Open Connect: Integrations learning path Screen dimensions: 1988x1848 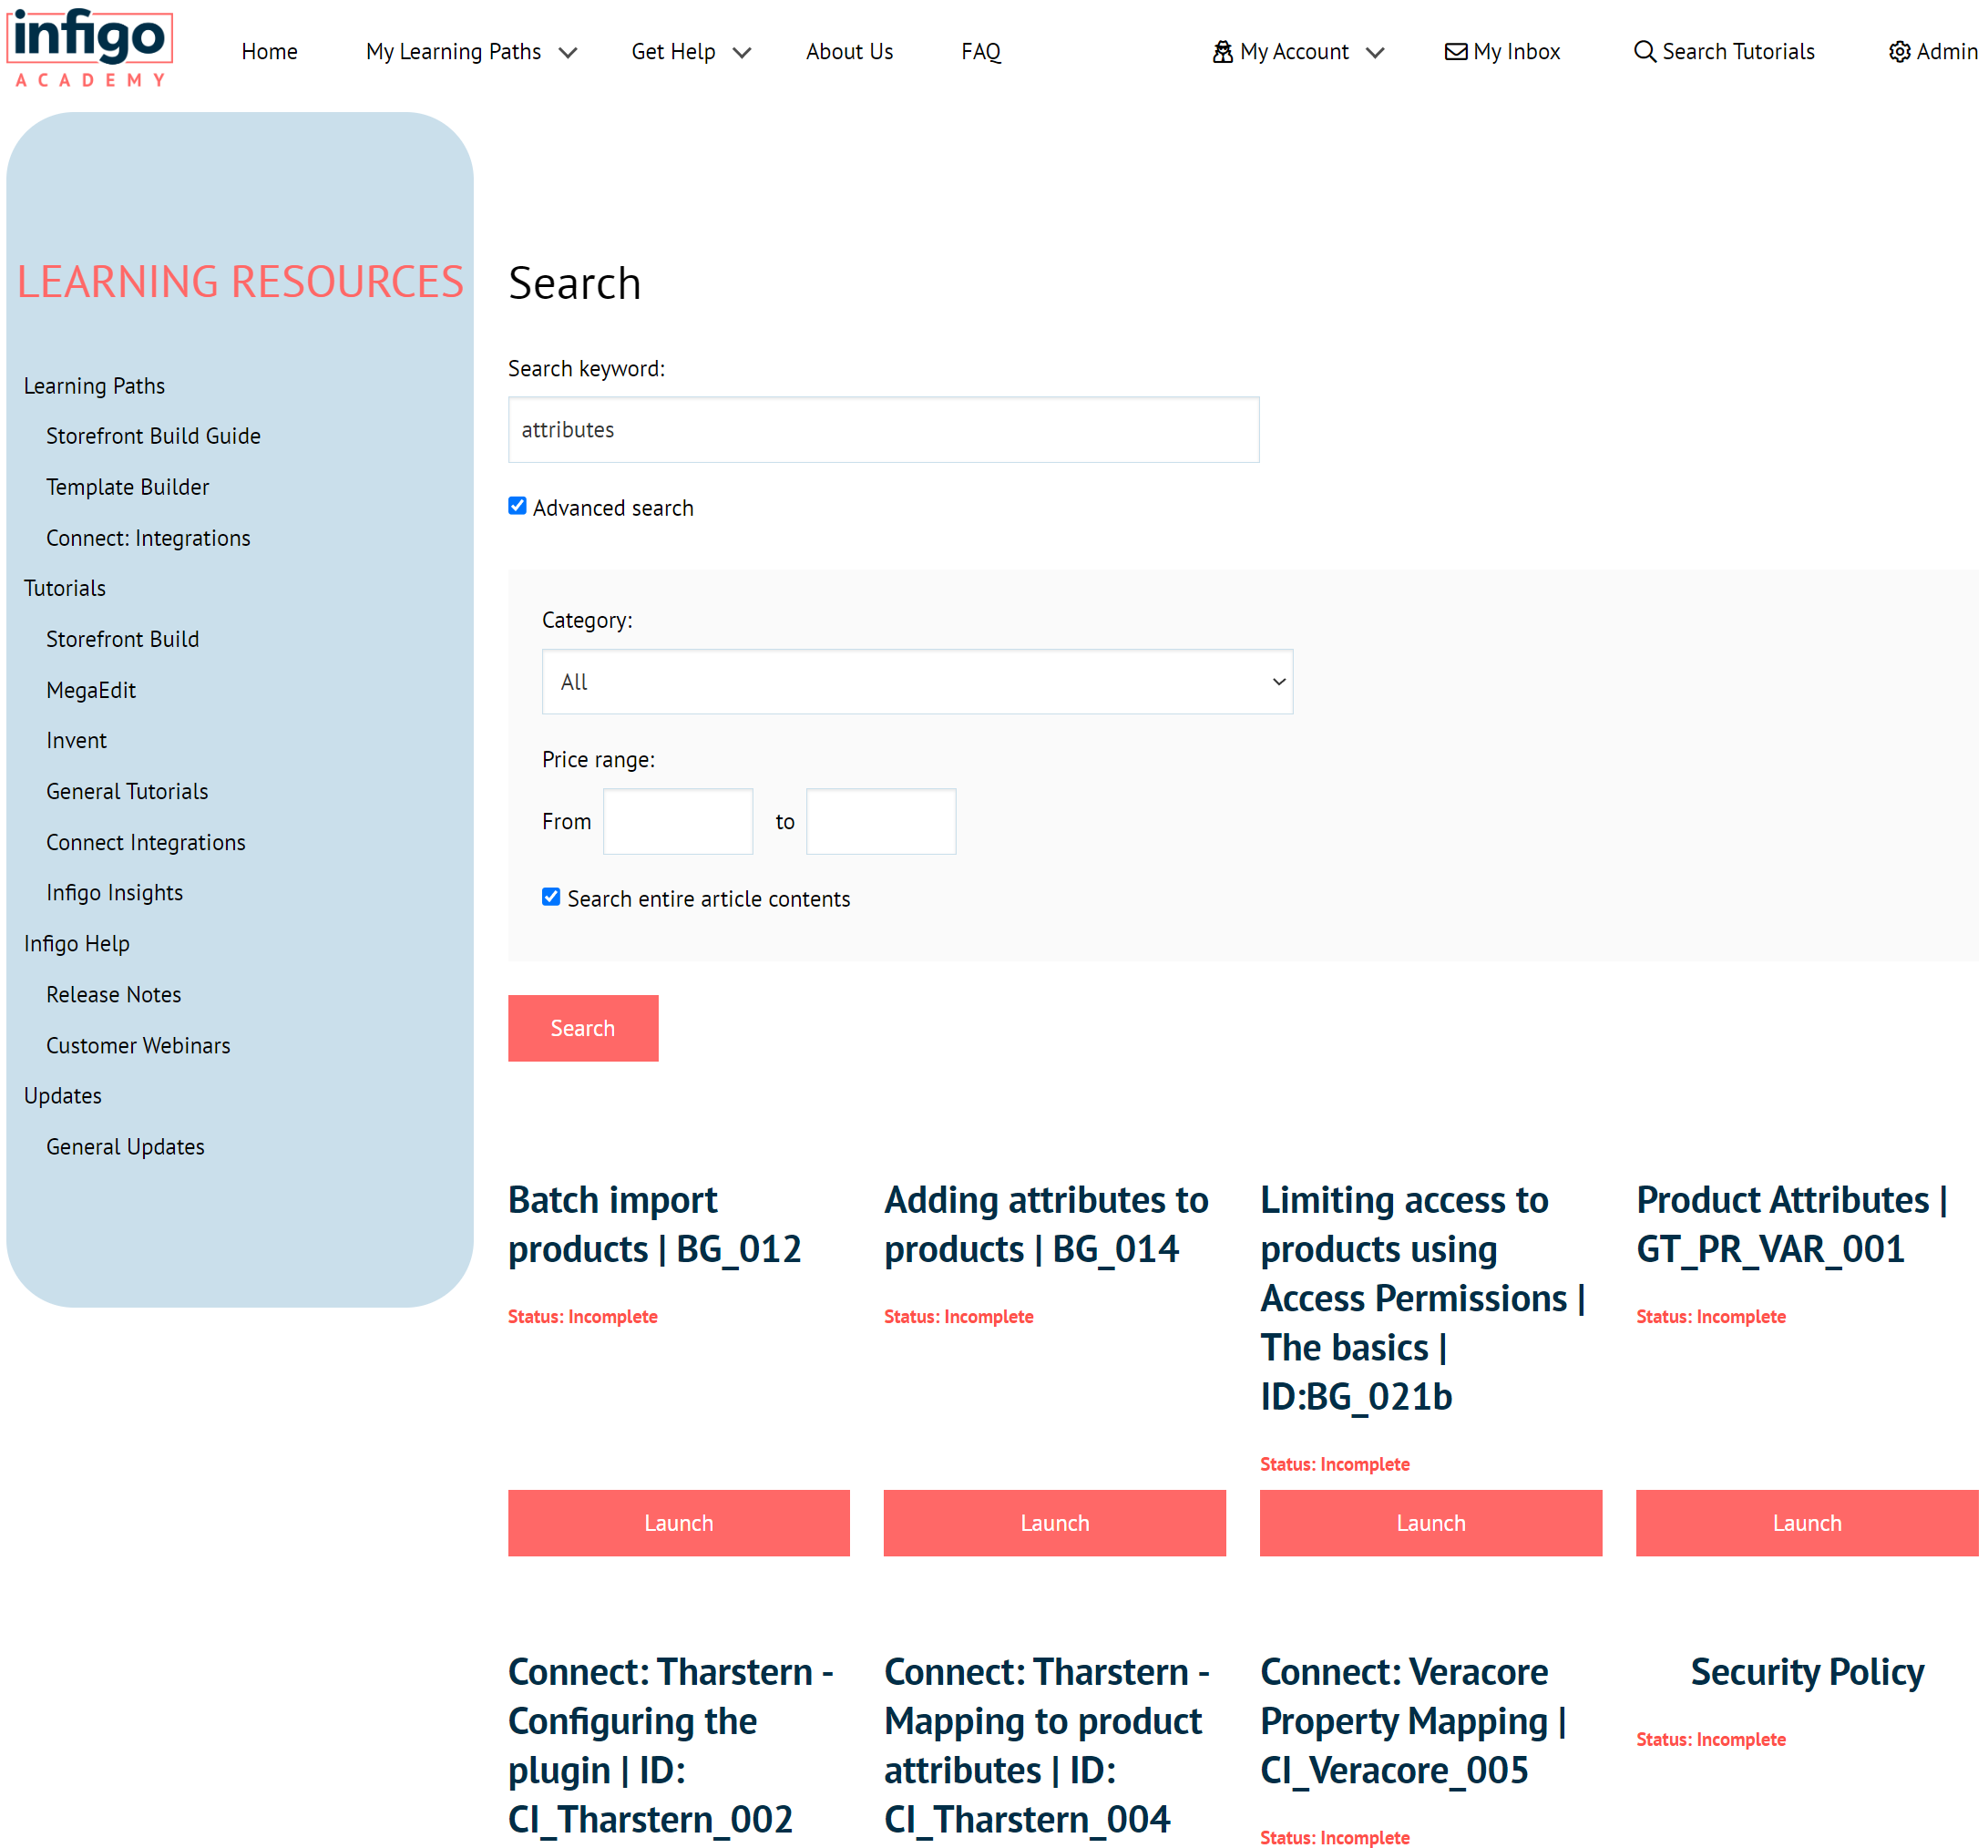[x=148, y=538]
